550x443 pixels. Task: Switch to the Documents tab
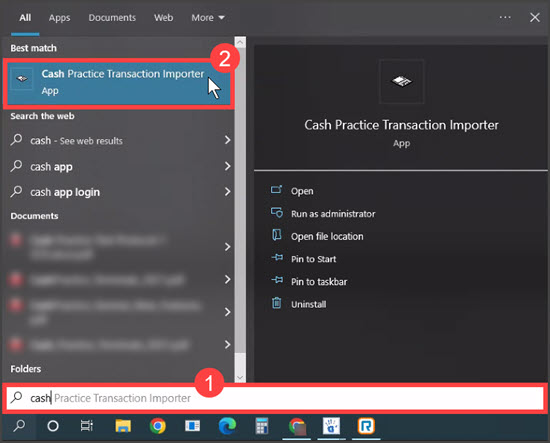(x=112, y=18)
